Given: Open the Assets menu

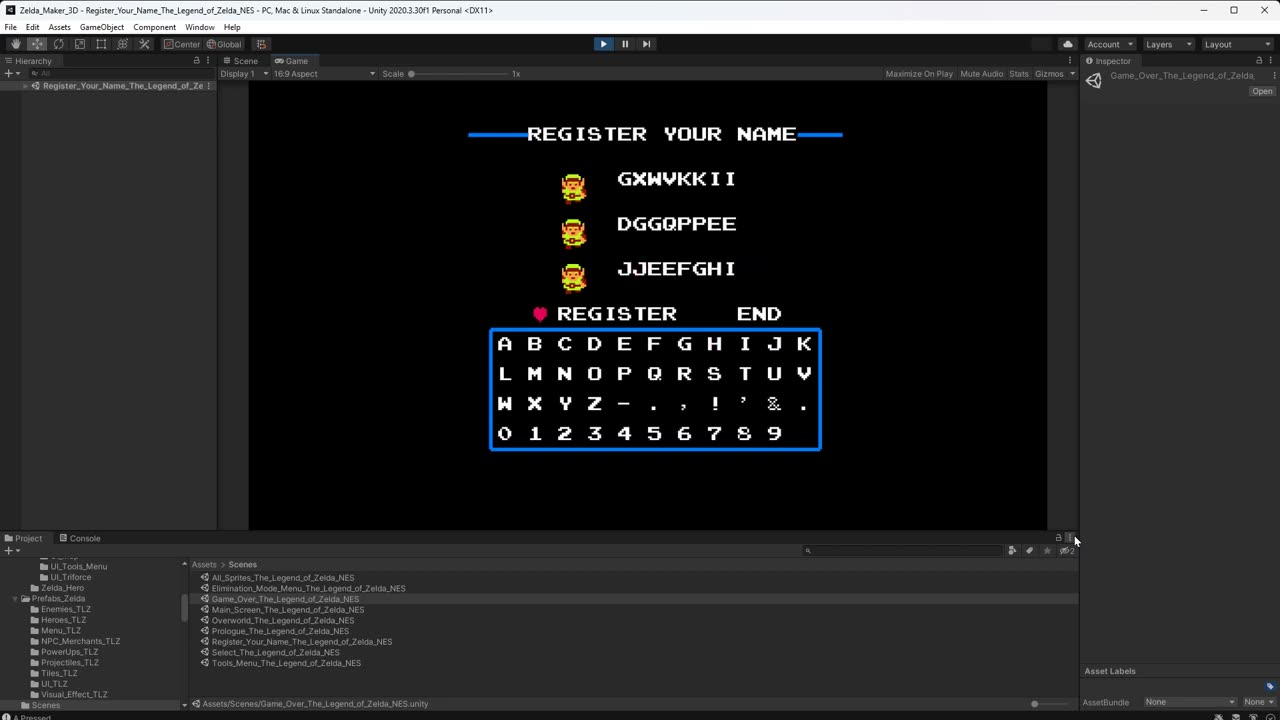Looking at the screenshot, I should 60,27.
